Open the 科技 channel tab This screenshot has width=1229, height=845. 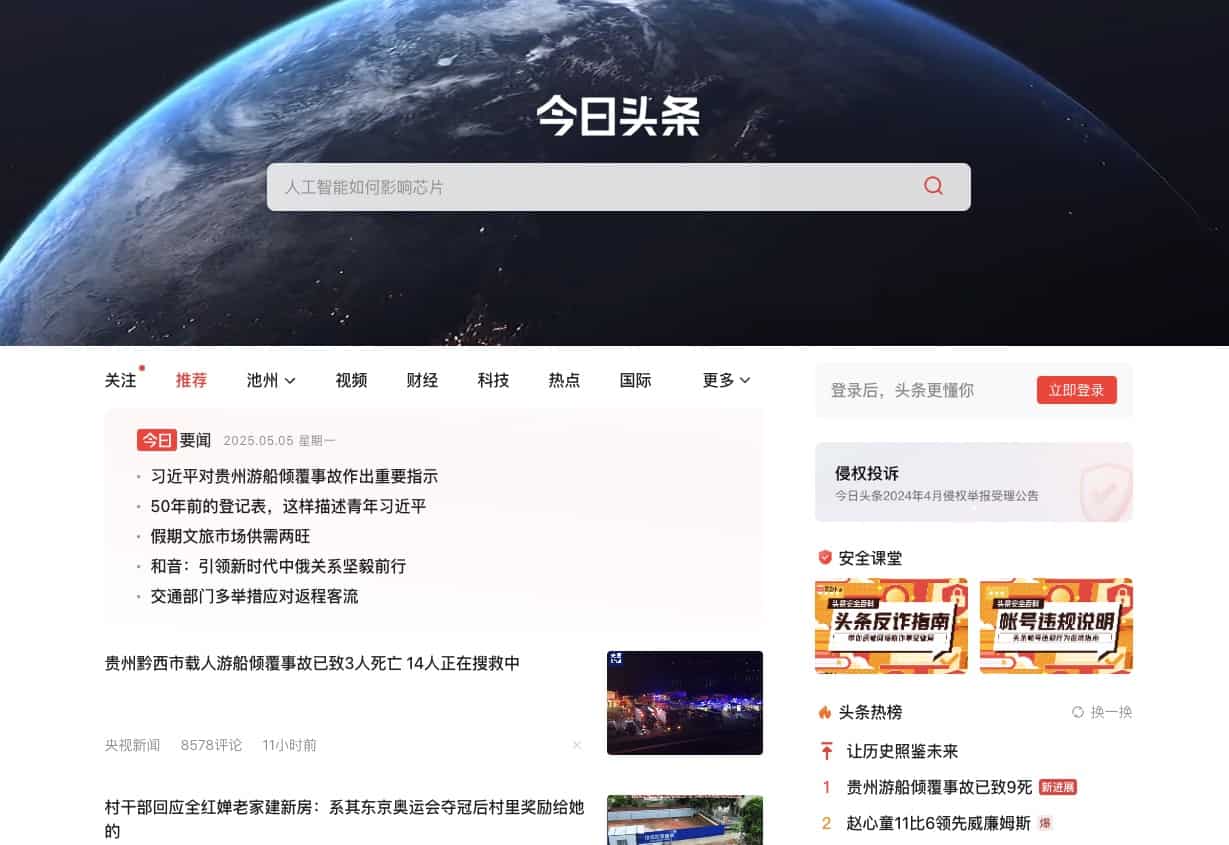pos(493,380)
